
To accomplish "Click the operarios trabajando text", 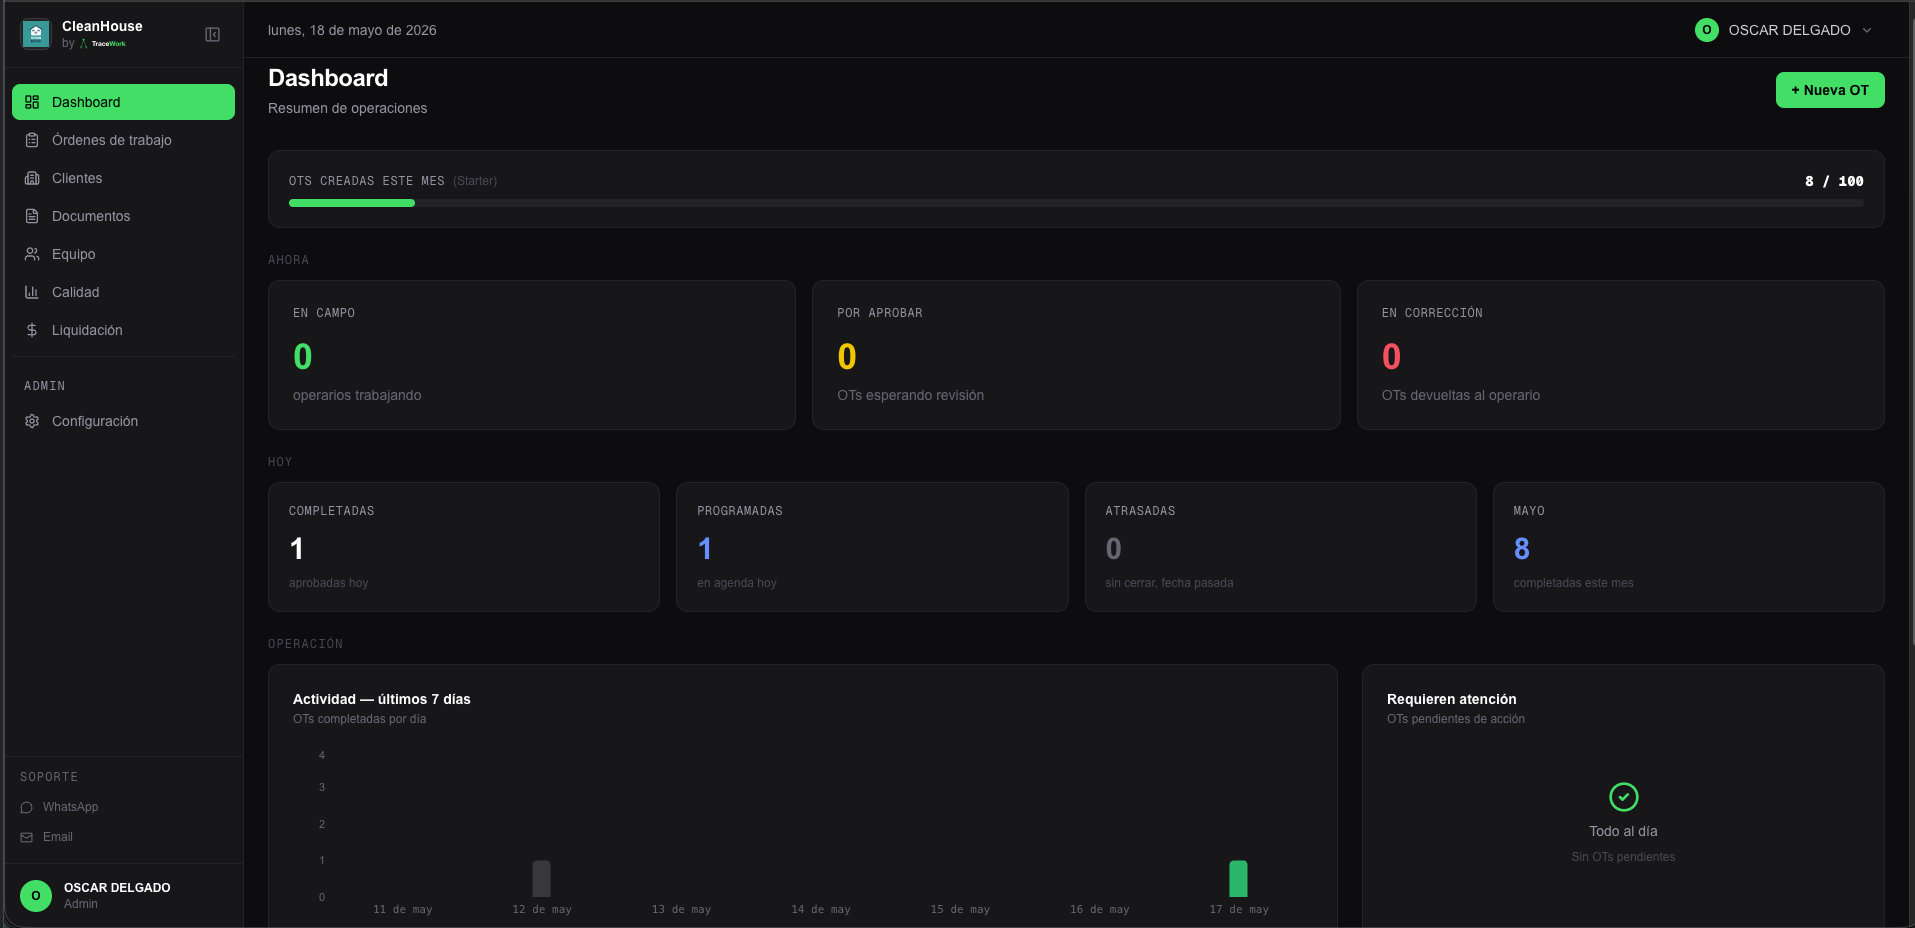I will coord(357,395).
